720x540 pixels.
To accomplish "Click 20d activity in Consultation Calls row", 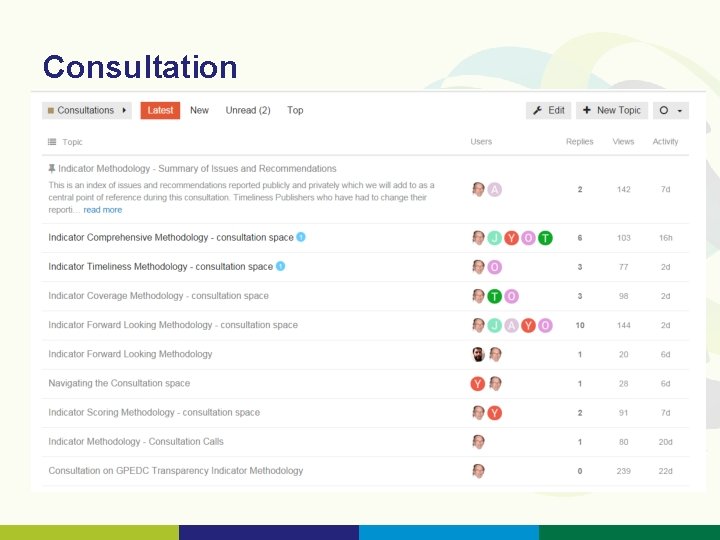I will (665, 442).
